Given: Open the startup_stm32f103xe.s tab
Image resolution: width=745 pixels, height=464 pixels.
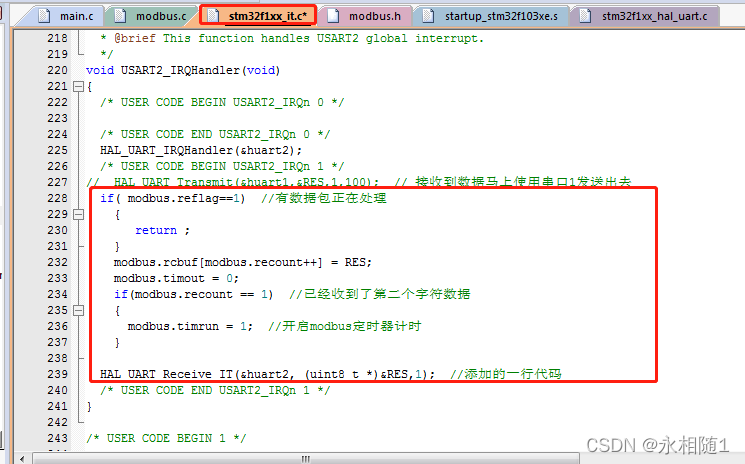Looking at the screenshot, I should (x=490, y=16).
